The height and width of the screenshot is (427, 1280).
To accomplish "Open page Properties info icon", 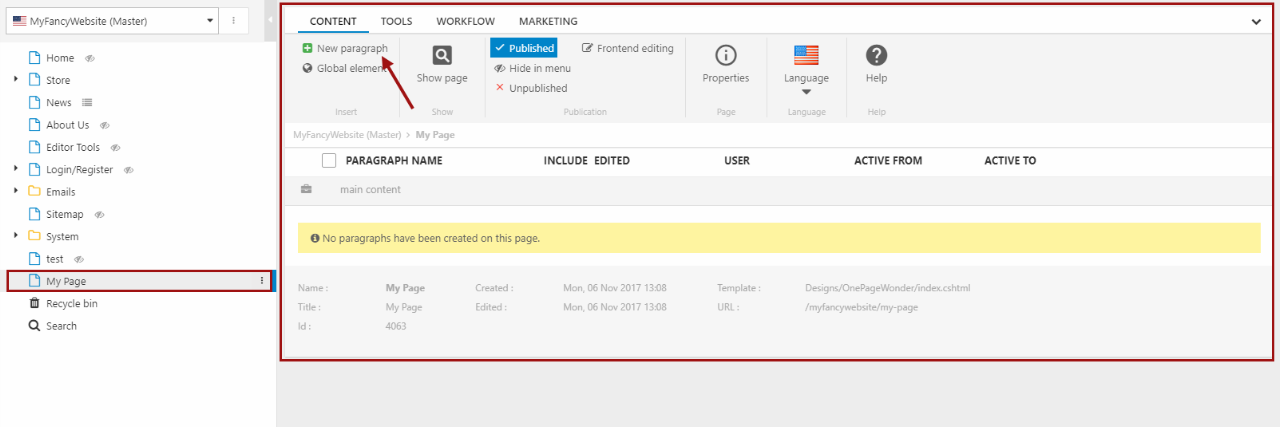I will point(725,56).
